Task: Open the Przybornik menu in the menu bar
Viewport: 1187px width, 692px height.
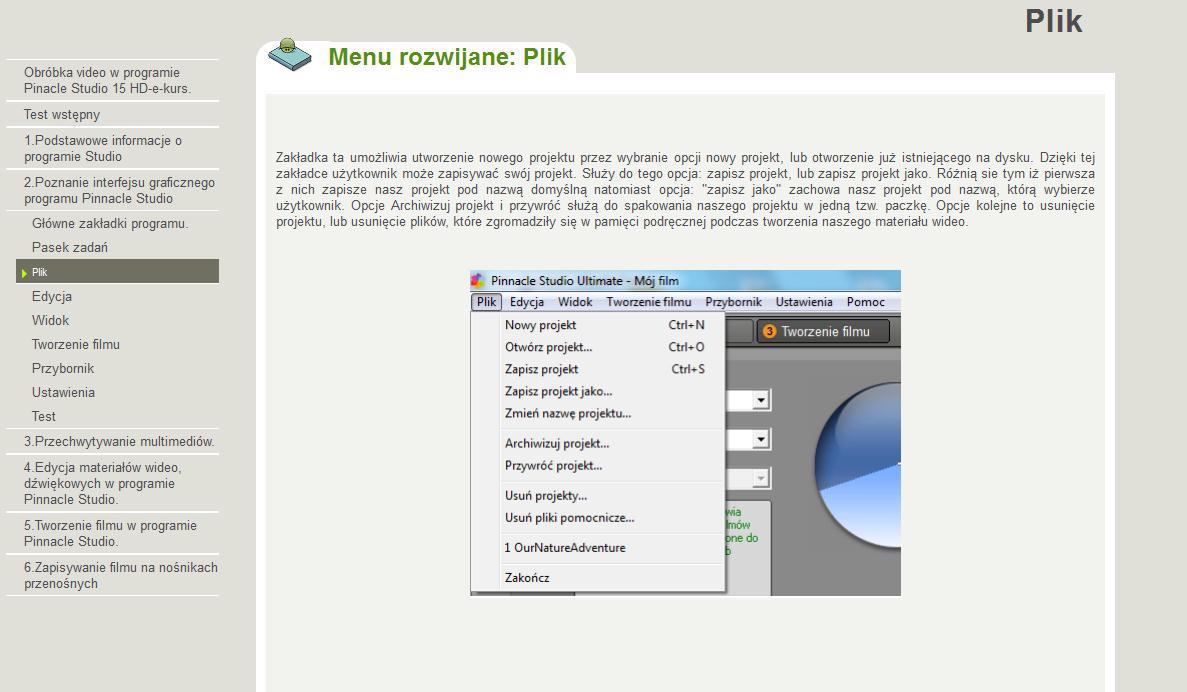Action: (x=734, y=302)
